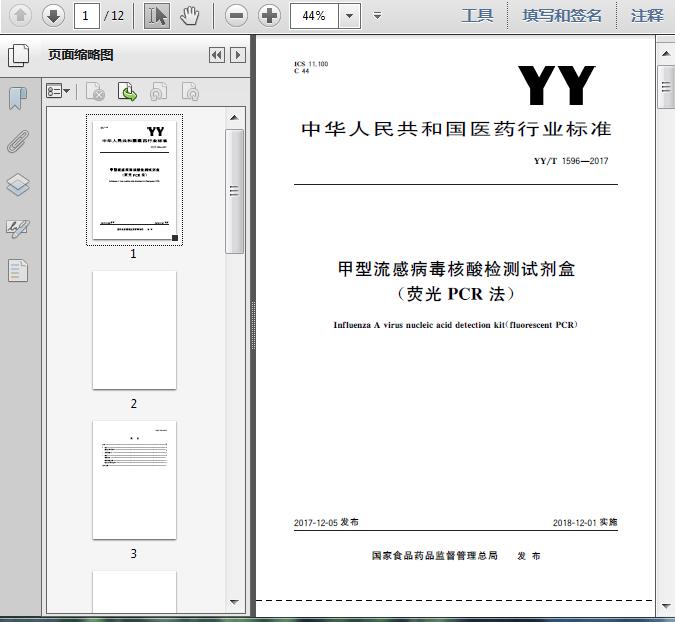Open the 工具 tools pane
The image size is (675, 622).
pos(477,15)
